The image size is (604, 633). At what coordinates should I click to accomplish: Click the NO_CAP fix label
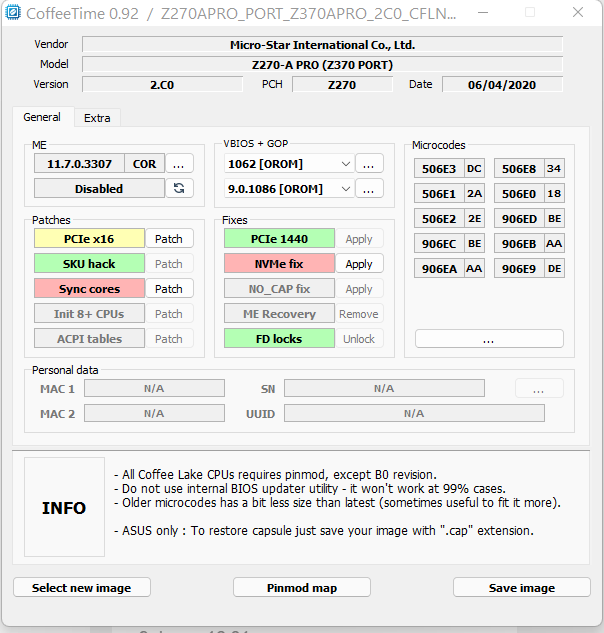point(279,289)
